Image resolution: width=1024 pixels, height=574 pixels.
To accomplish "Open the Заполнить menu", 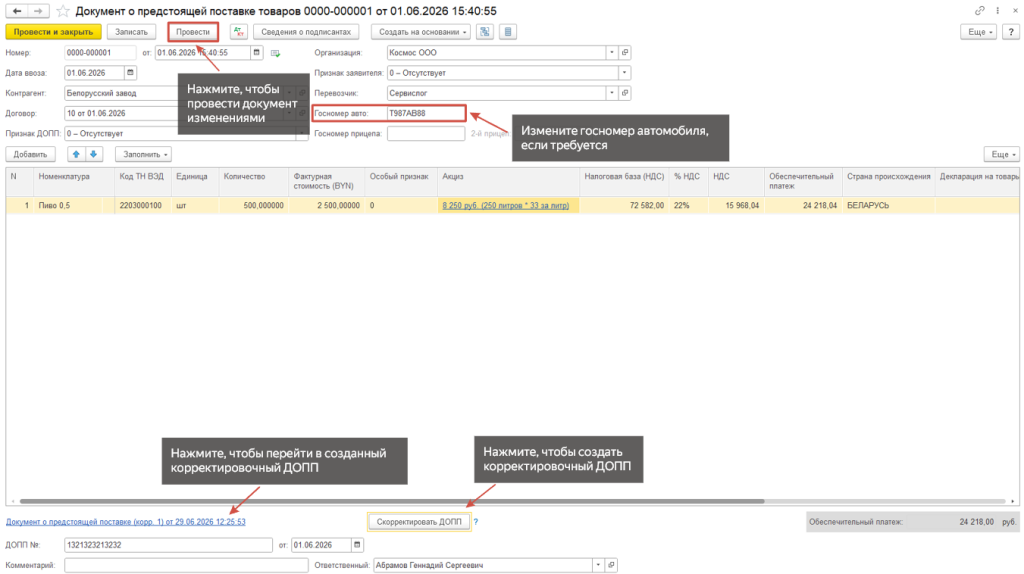I will point(144,154).
